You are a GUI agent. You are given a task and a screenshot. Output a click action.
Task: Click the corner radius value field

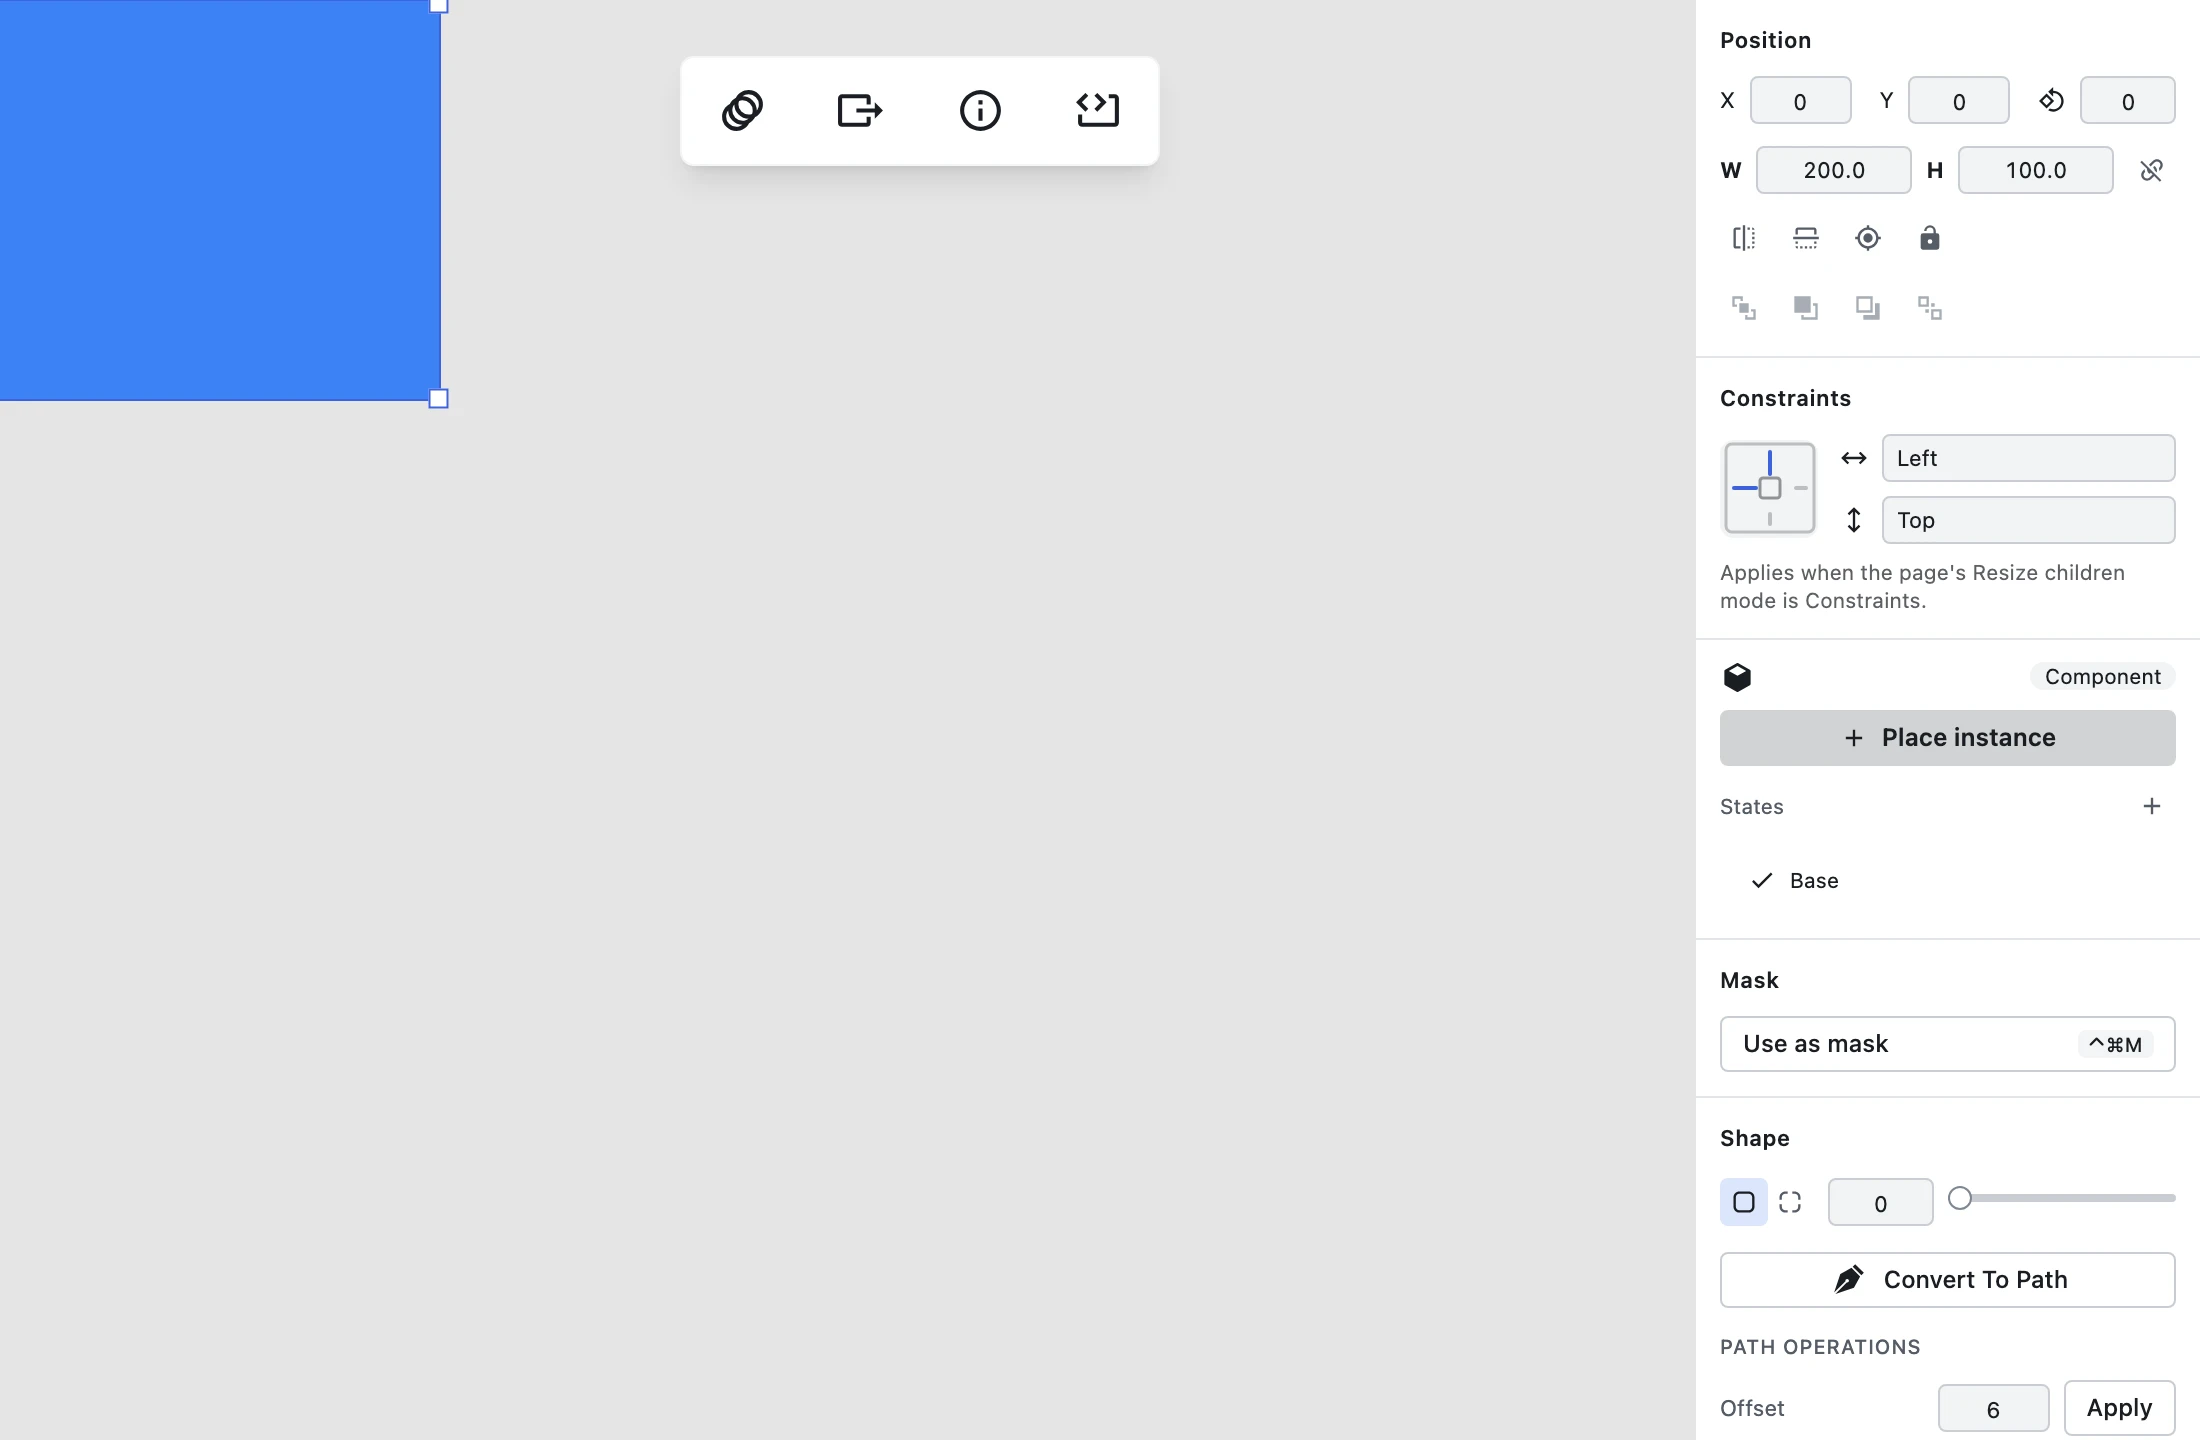pyautogui.click(x=1880, y=1202)
